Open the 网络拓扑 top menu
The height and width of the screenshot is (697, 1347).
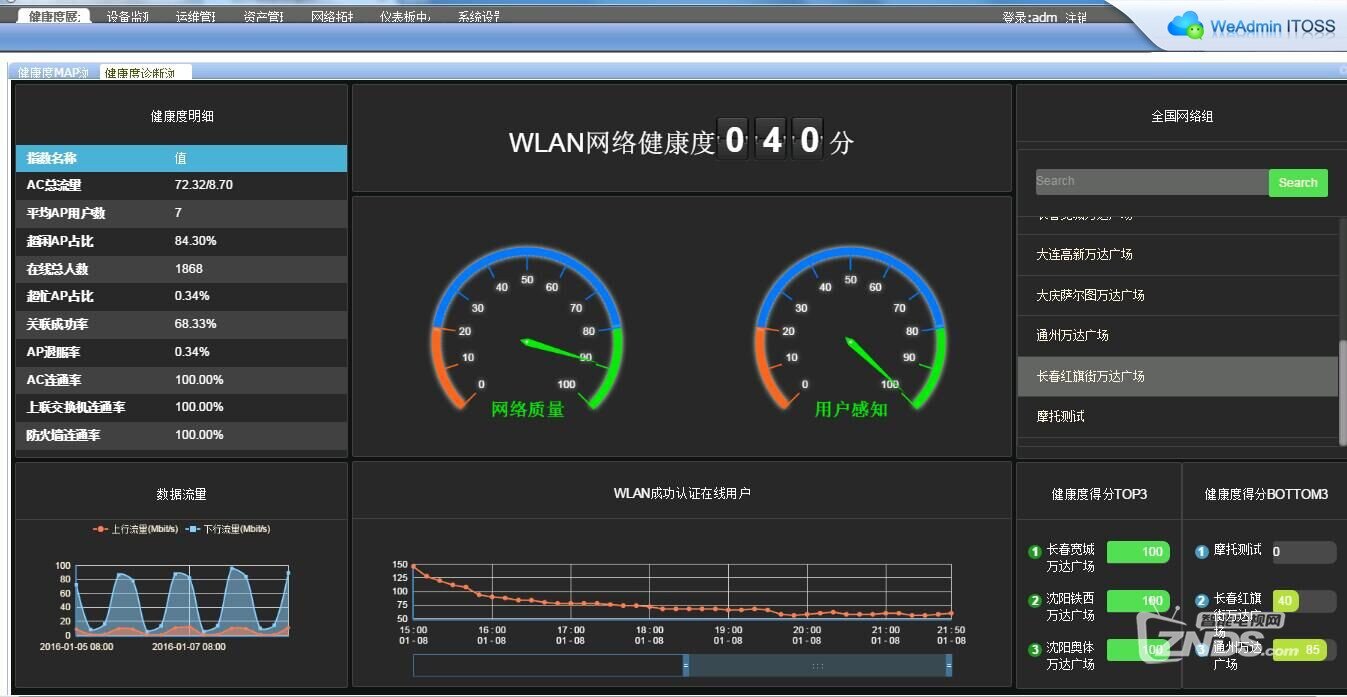point(332,17)
